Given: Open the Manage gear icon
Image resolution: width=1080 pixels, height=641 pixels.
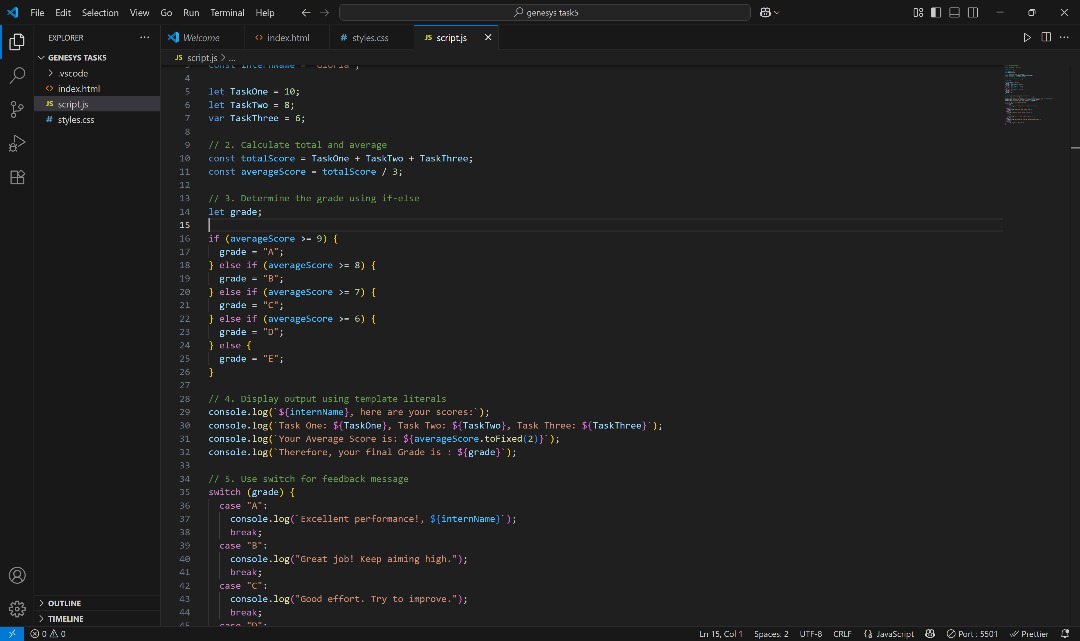Looking at the screenshot, I should [17, 609].
